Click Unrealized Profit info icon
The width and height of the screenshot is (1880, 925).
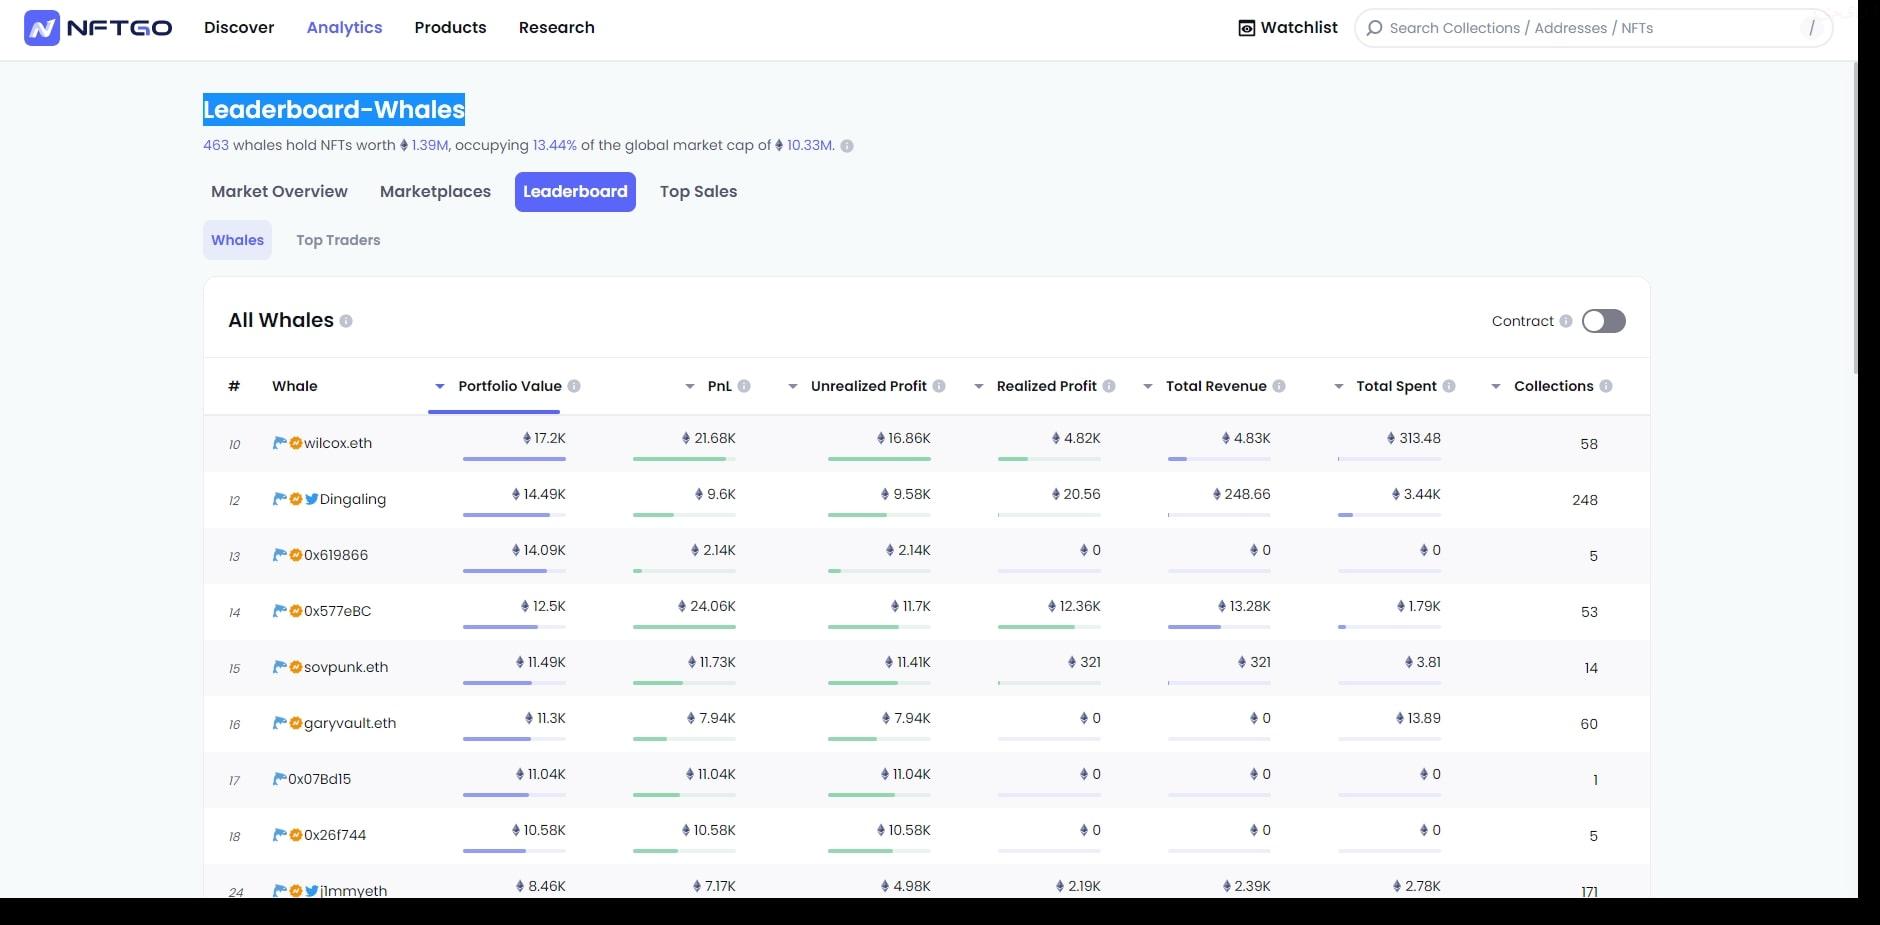tap(939, 386)
